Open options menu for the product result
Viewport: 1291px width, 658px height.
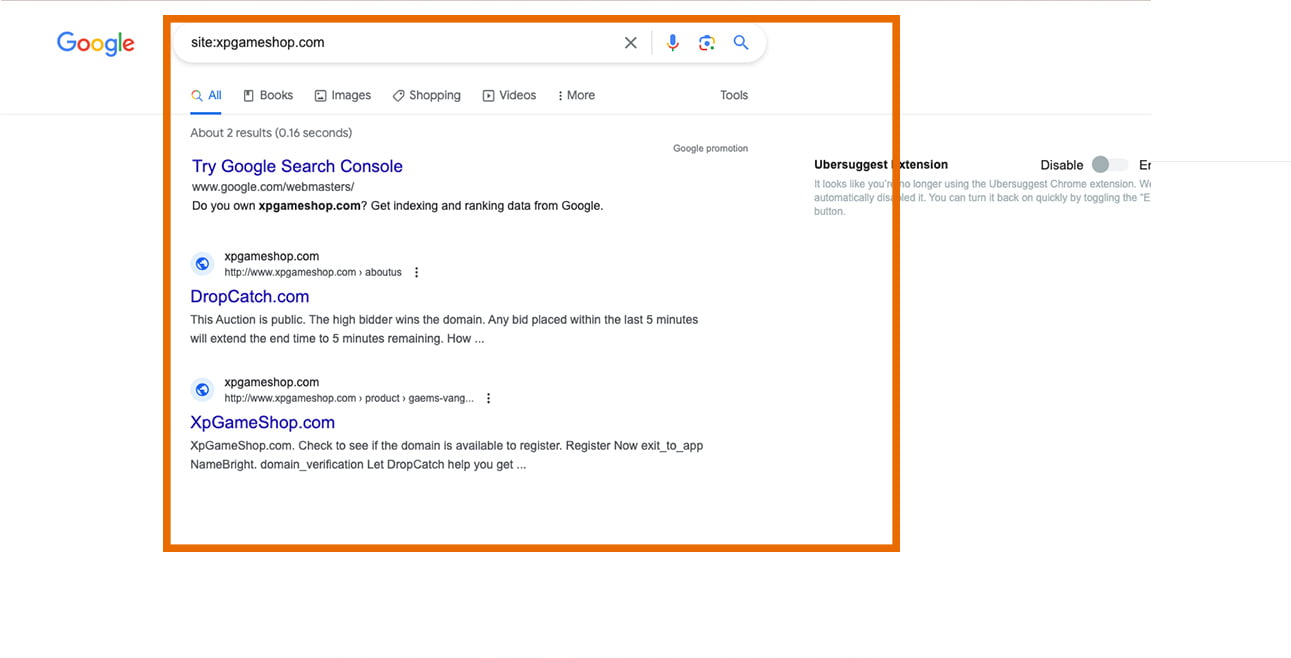489,398
